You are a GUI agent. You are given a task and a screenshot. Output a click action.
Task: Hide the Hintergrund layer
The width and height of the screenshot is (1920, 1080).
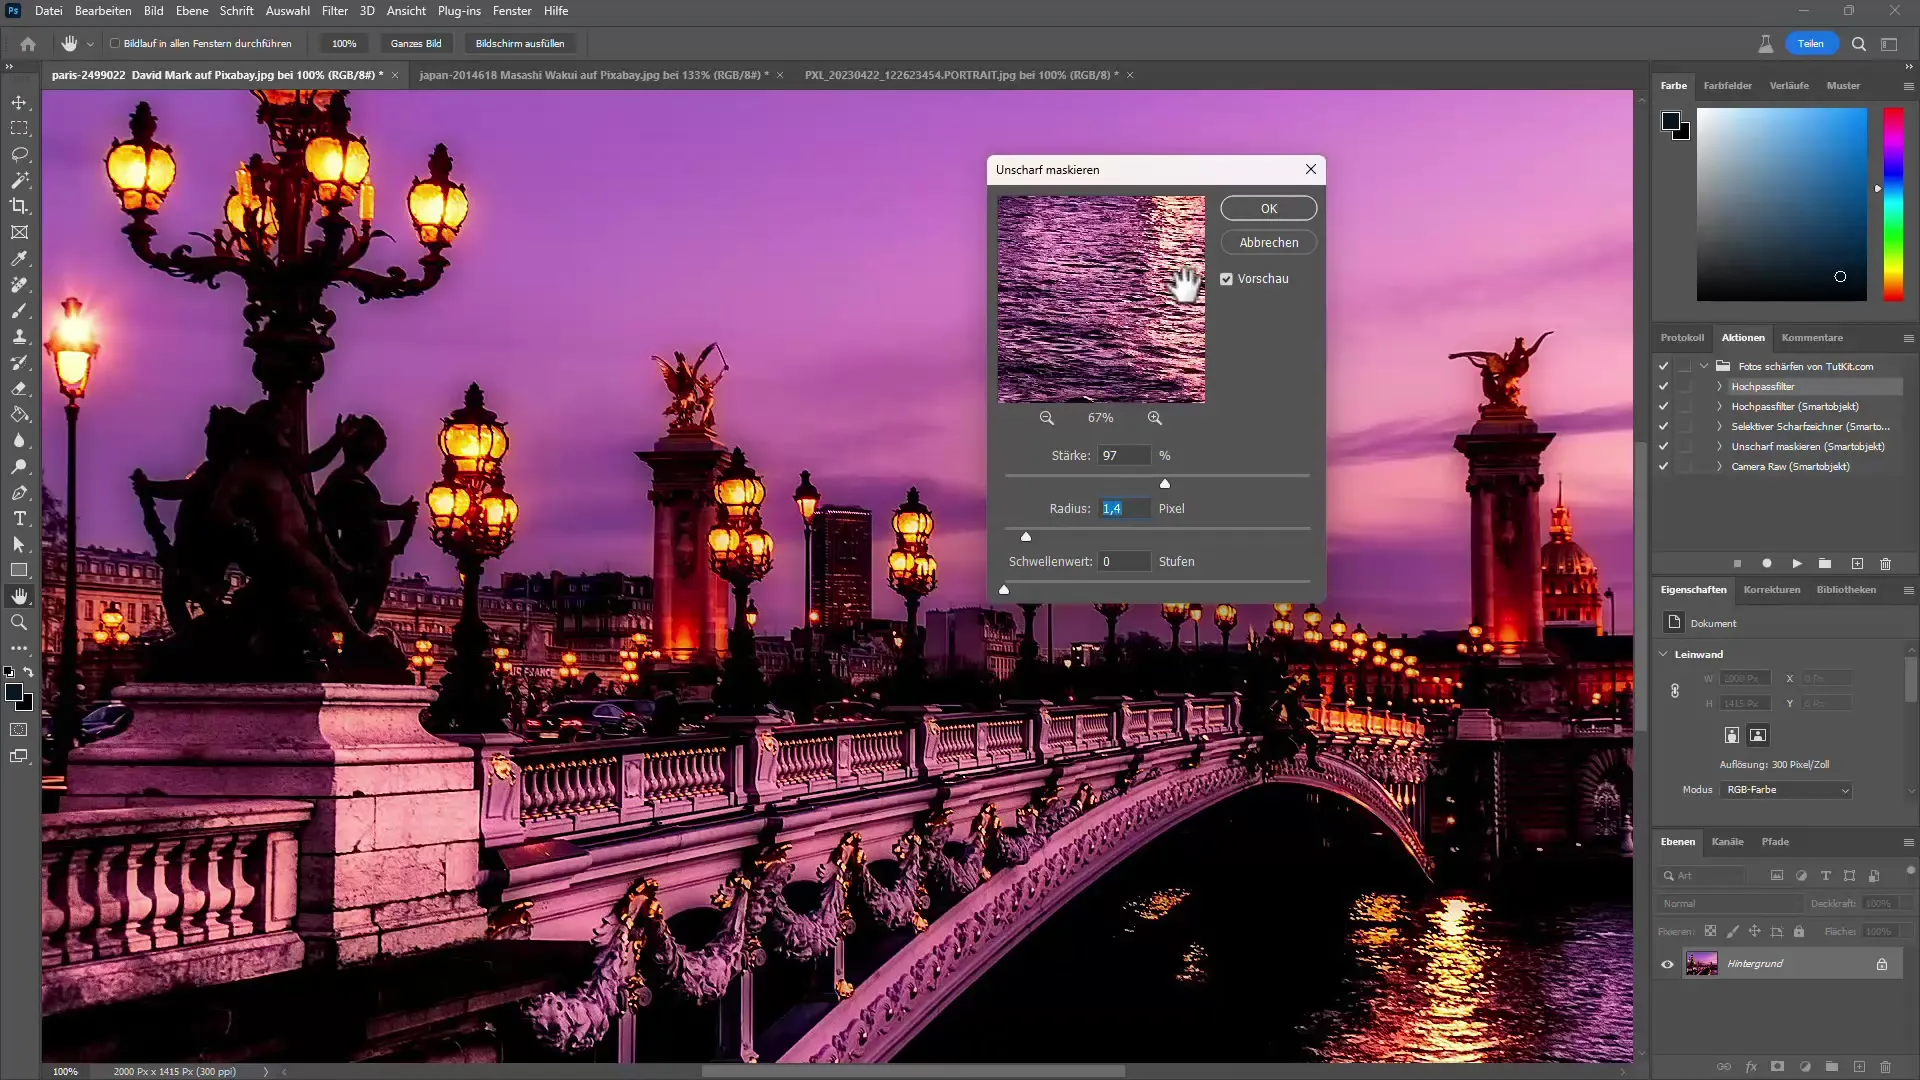coord(1667,965)
